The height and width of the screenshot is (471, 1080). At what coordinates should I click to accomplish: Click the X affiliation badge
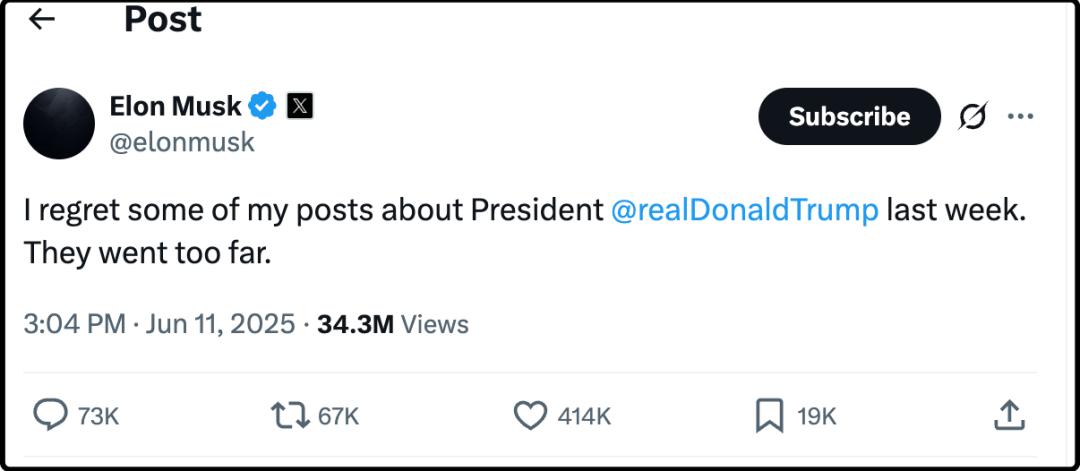[x=300, y=105]
